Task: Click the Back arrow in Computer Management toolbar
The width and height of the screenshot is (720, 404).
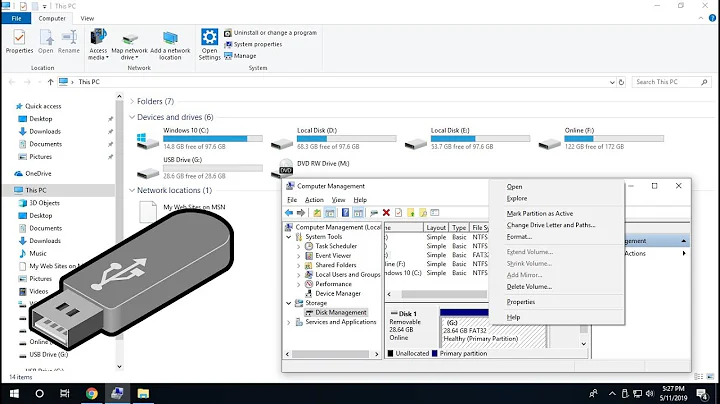Action: pyautogui.click(x=289, y=213)
